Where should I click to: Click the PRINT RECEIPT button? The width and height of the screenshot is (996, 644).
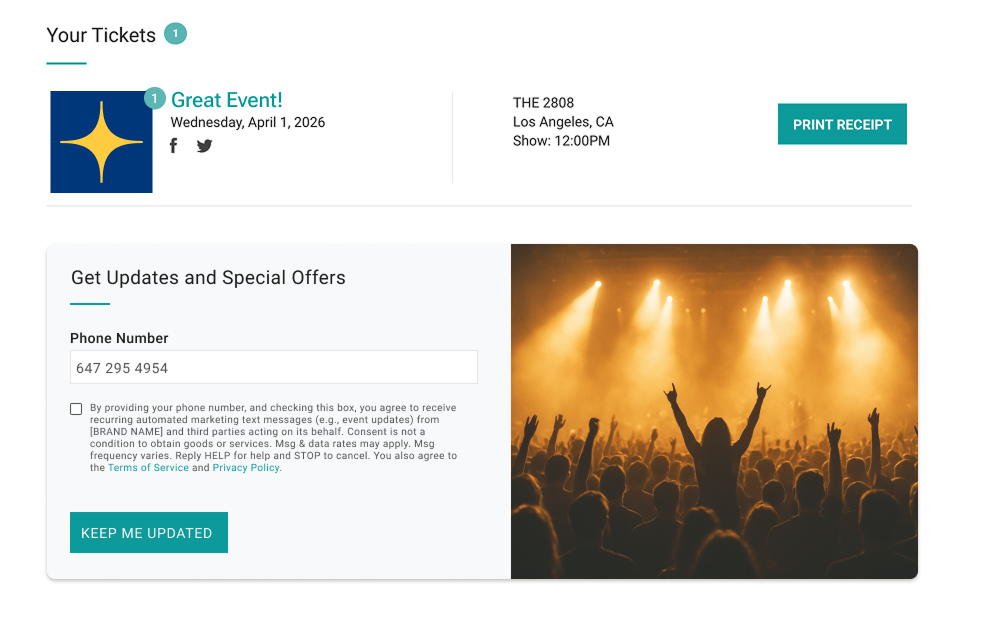click(842, 124)
